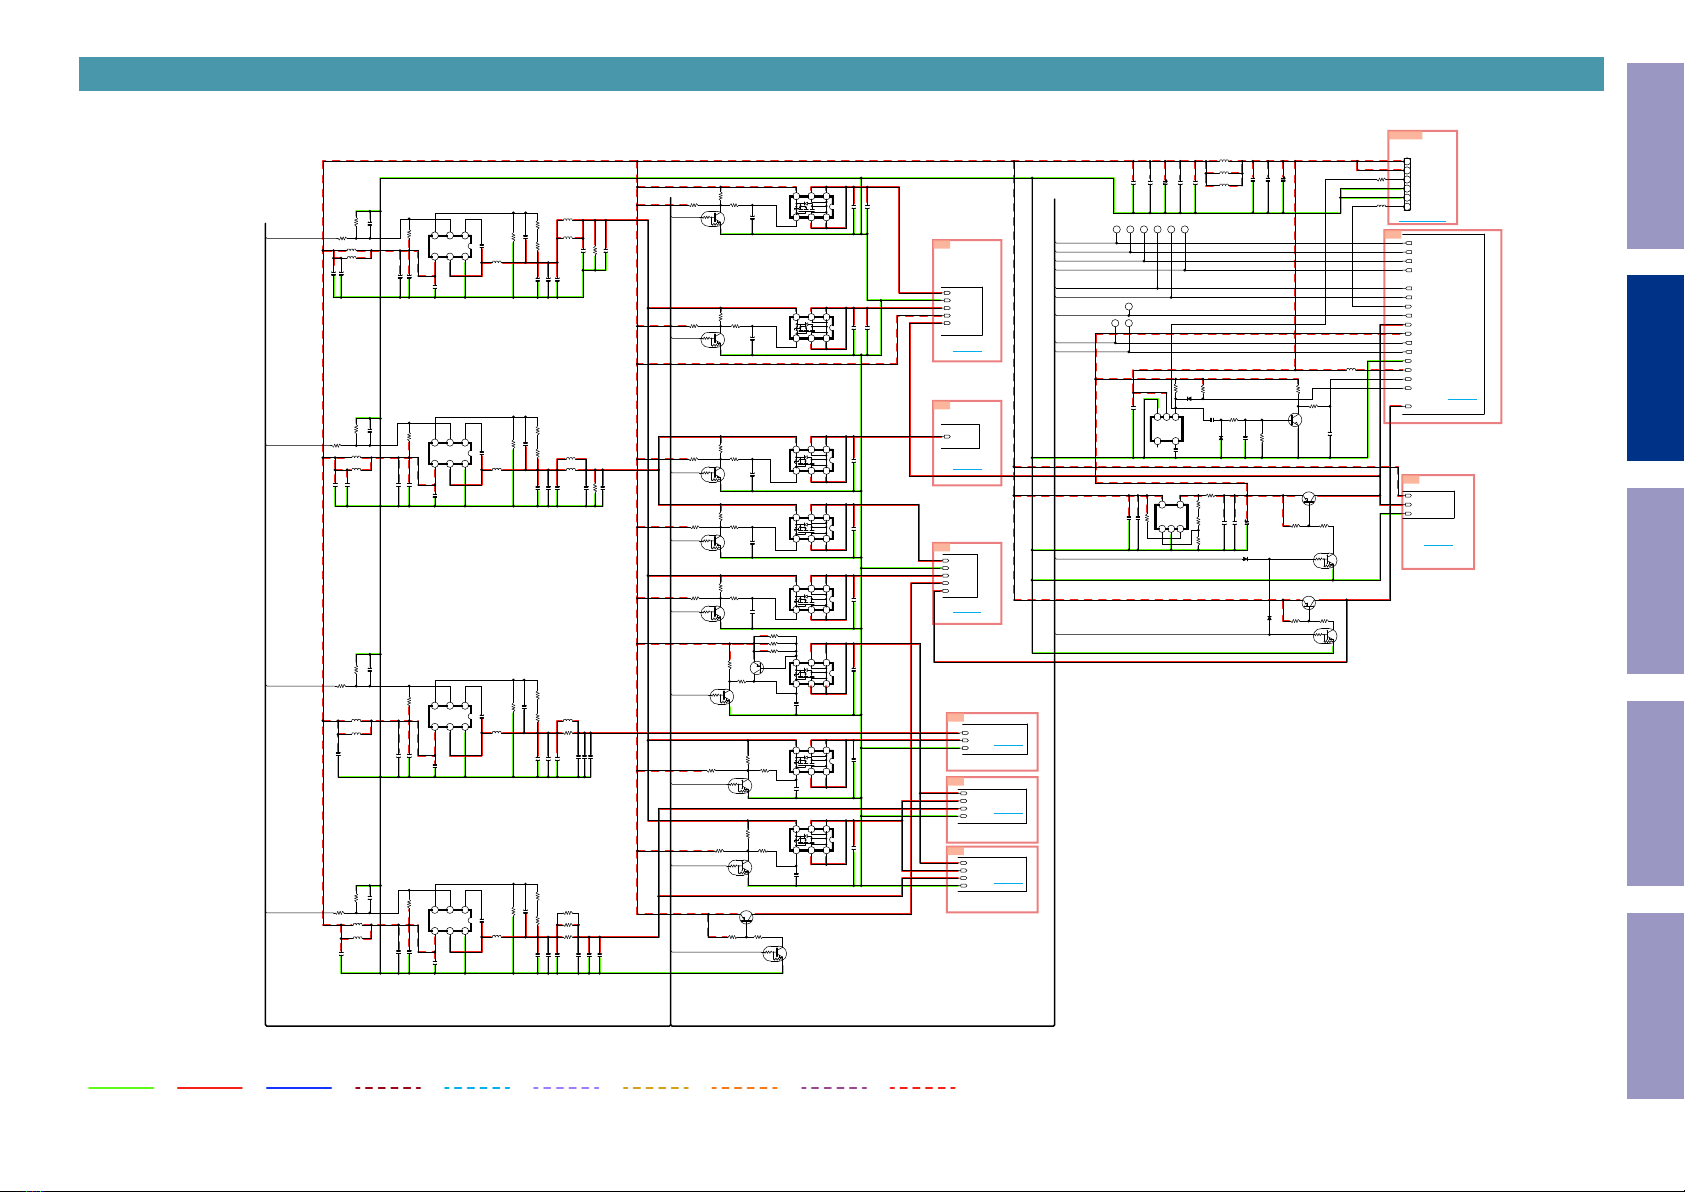Screen dimensions: 1685x1192
Task: Click the dark red dashed legend line
Action: [x=388, y=1087]
